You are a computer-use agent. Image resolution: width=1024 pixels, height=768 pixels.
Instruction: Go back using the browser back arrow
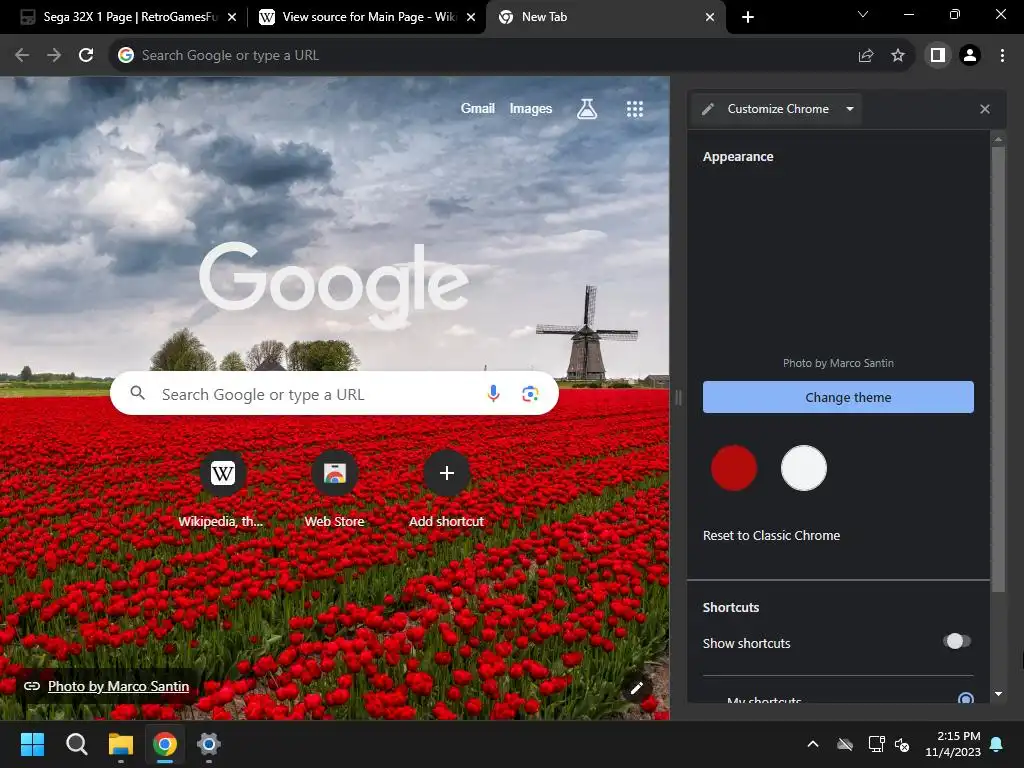[22, 56]
